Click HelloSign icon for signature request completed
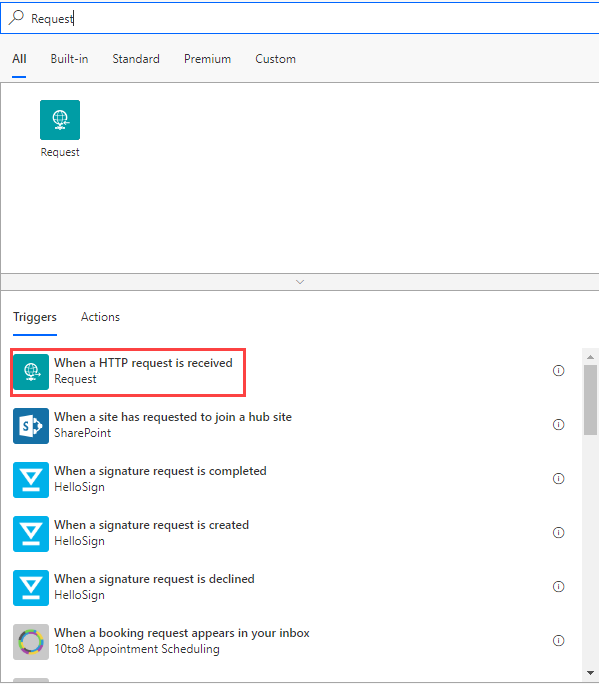The height and width of the screenshot is (684, 599). (31, 480)
